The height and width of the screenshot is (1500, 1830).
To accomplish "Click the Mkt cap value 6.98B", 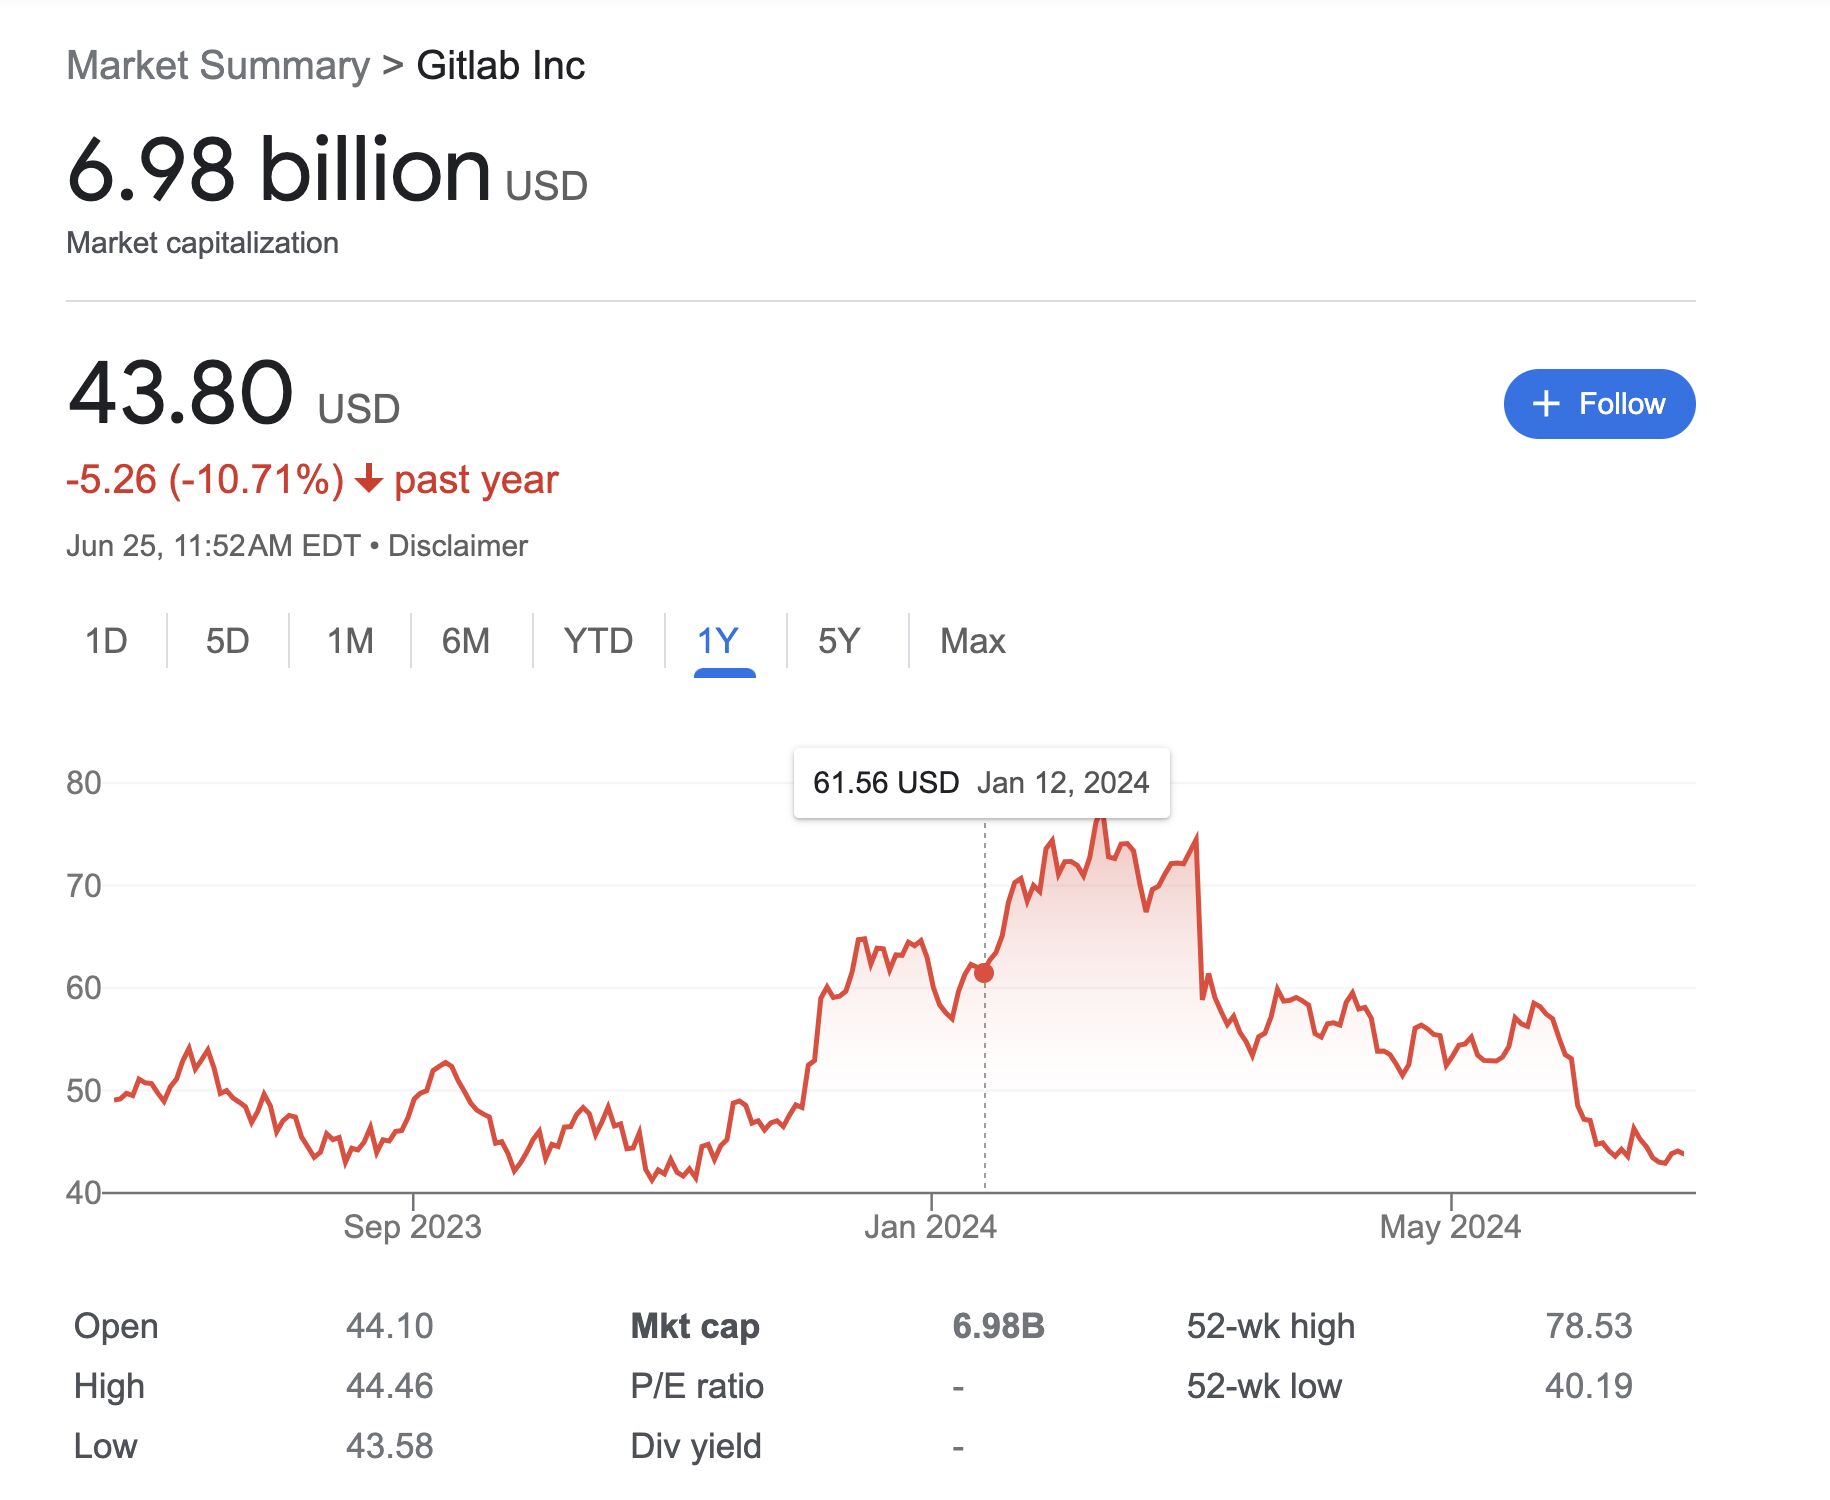I will click(x=998, y=1326).
